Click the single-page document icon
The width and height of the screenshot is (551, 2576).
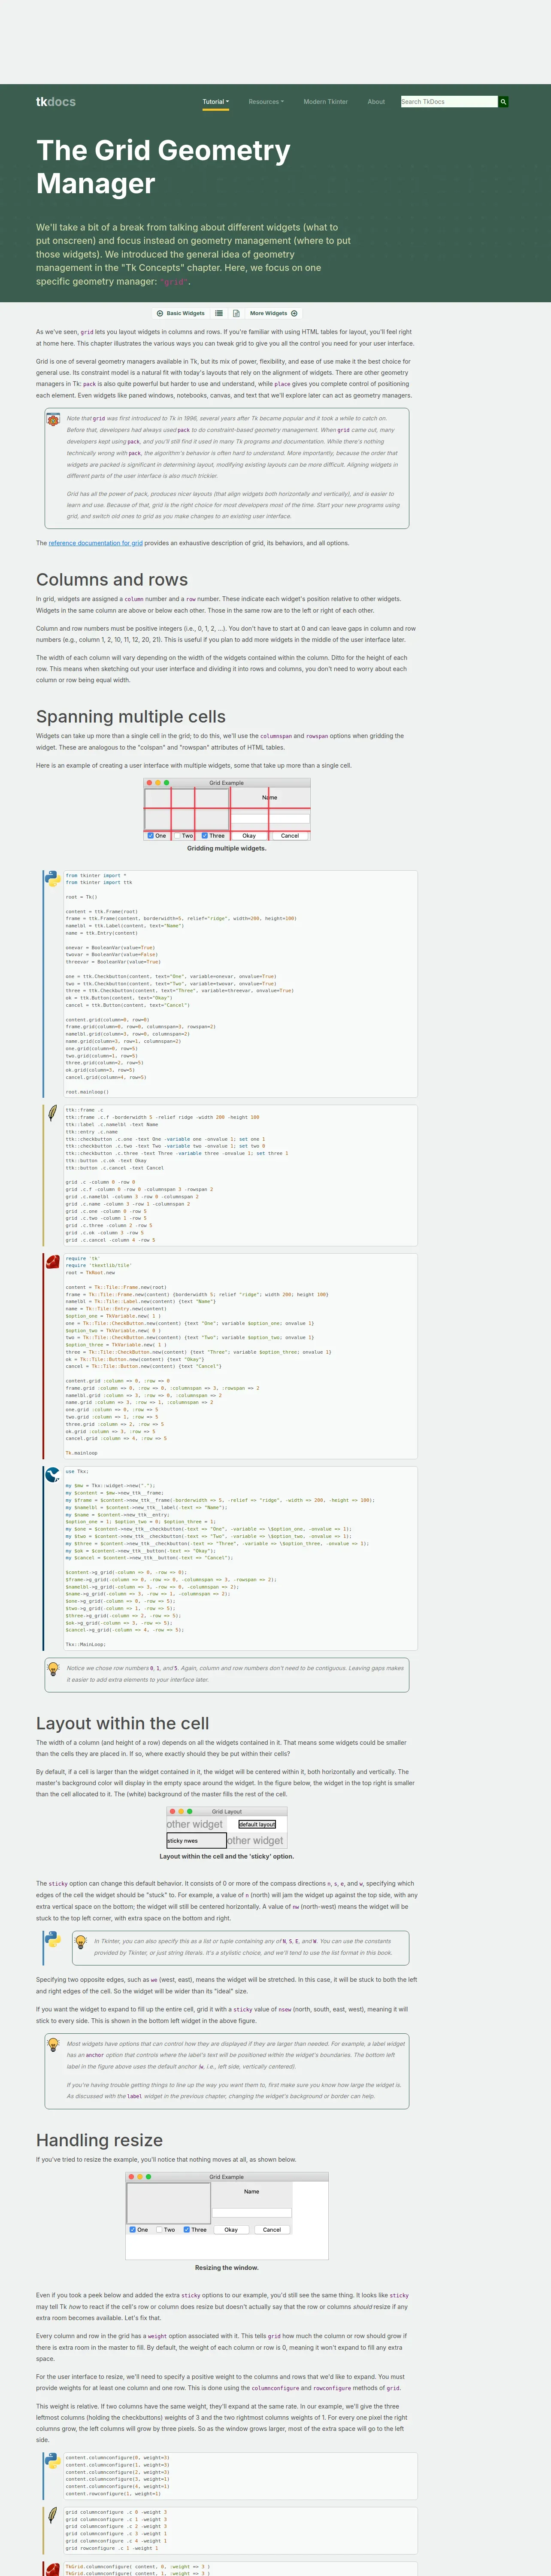click(236, 313)
